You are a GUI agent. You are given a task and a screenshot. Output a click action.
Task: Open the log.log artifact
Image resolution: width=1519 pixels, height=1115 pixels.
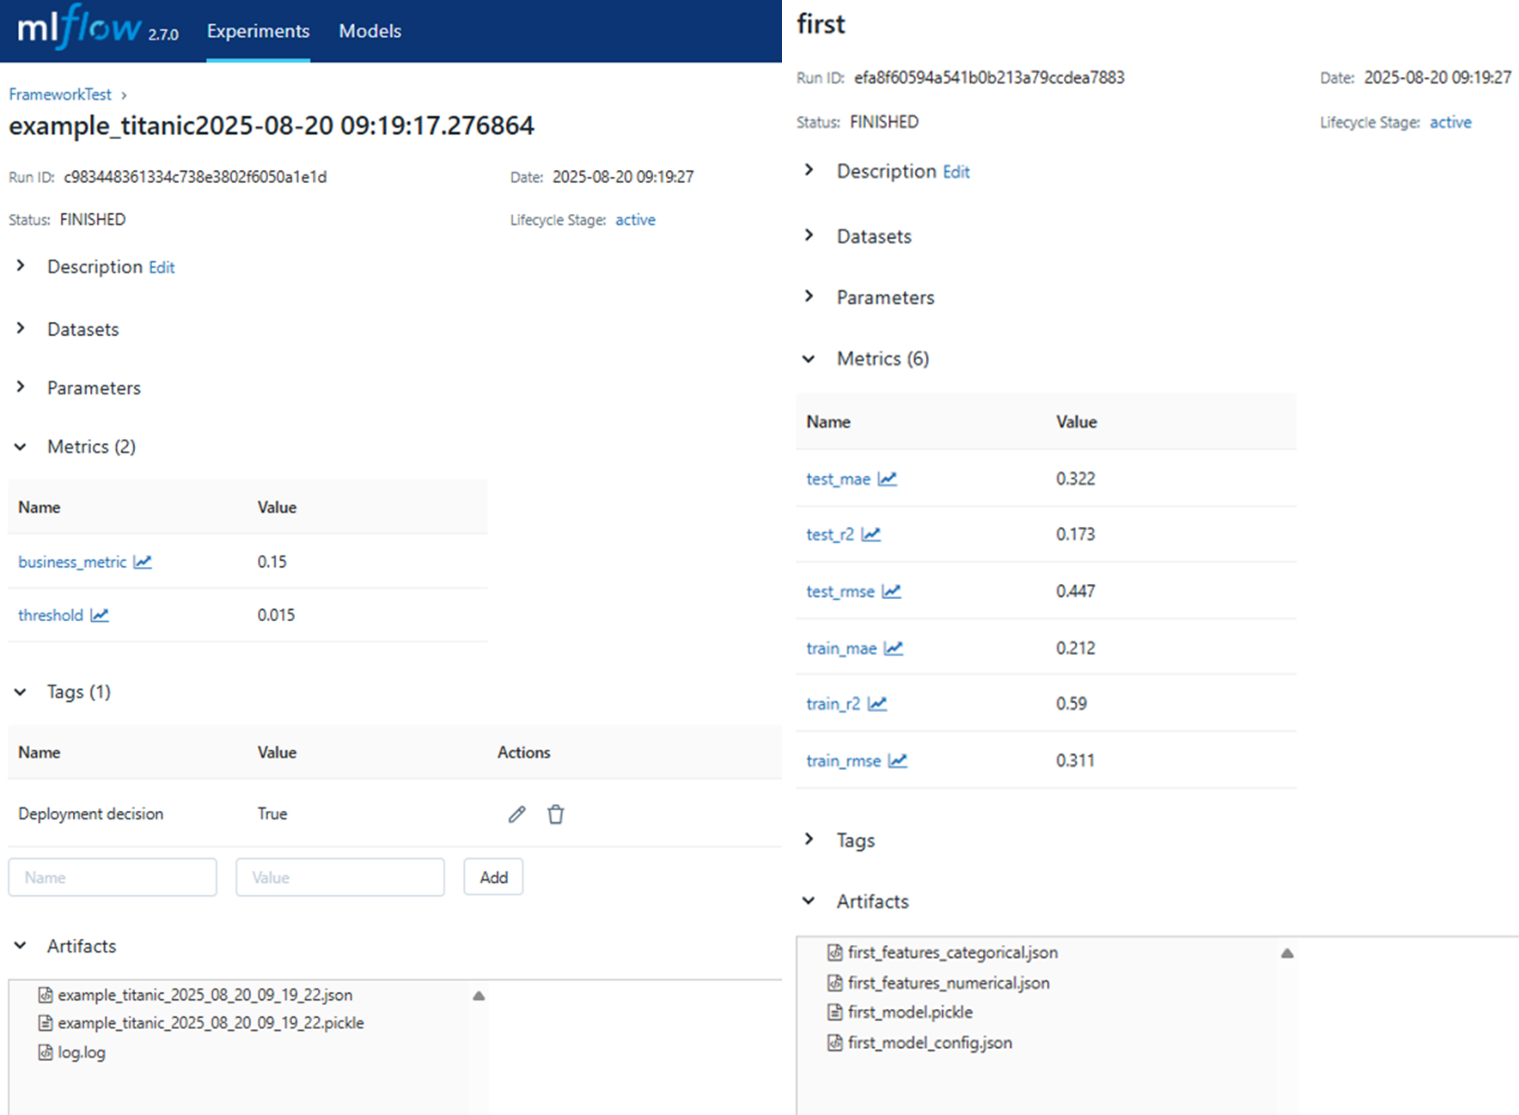pyautogui.click(x=80, y=1052)
